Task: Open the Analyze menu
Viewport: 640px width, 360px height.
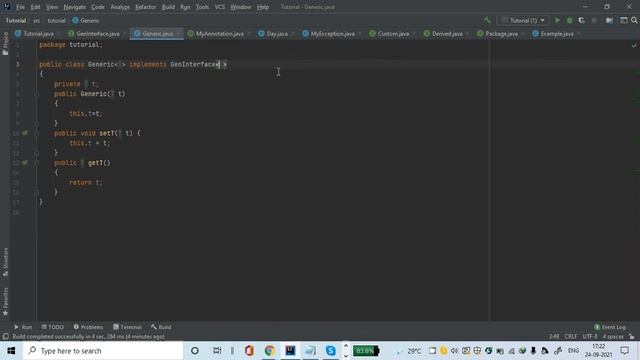Action: coord(120,7)
